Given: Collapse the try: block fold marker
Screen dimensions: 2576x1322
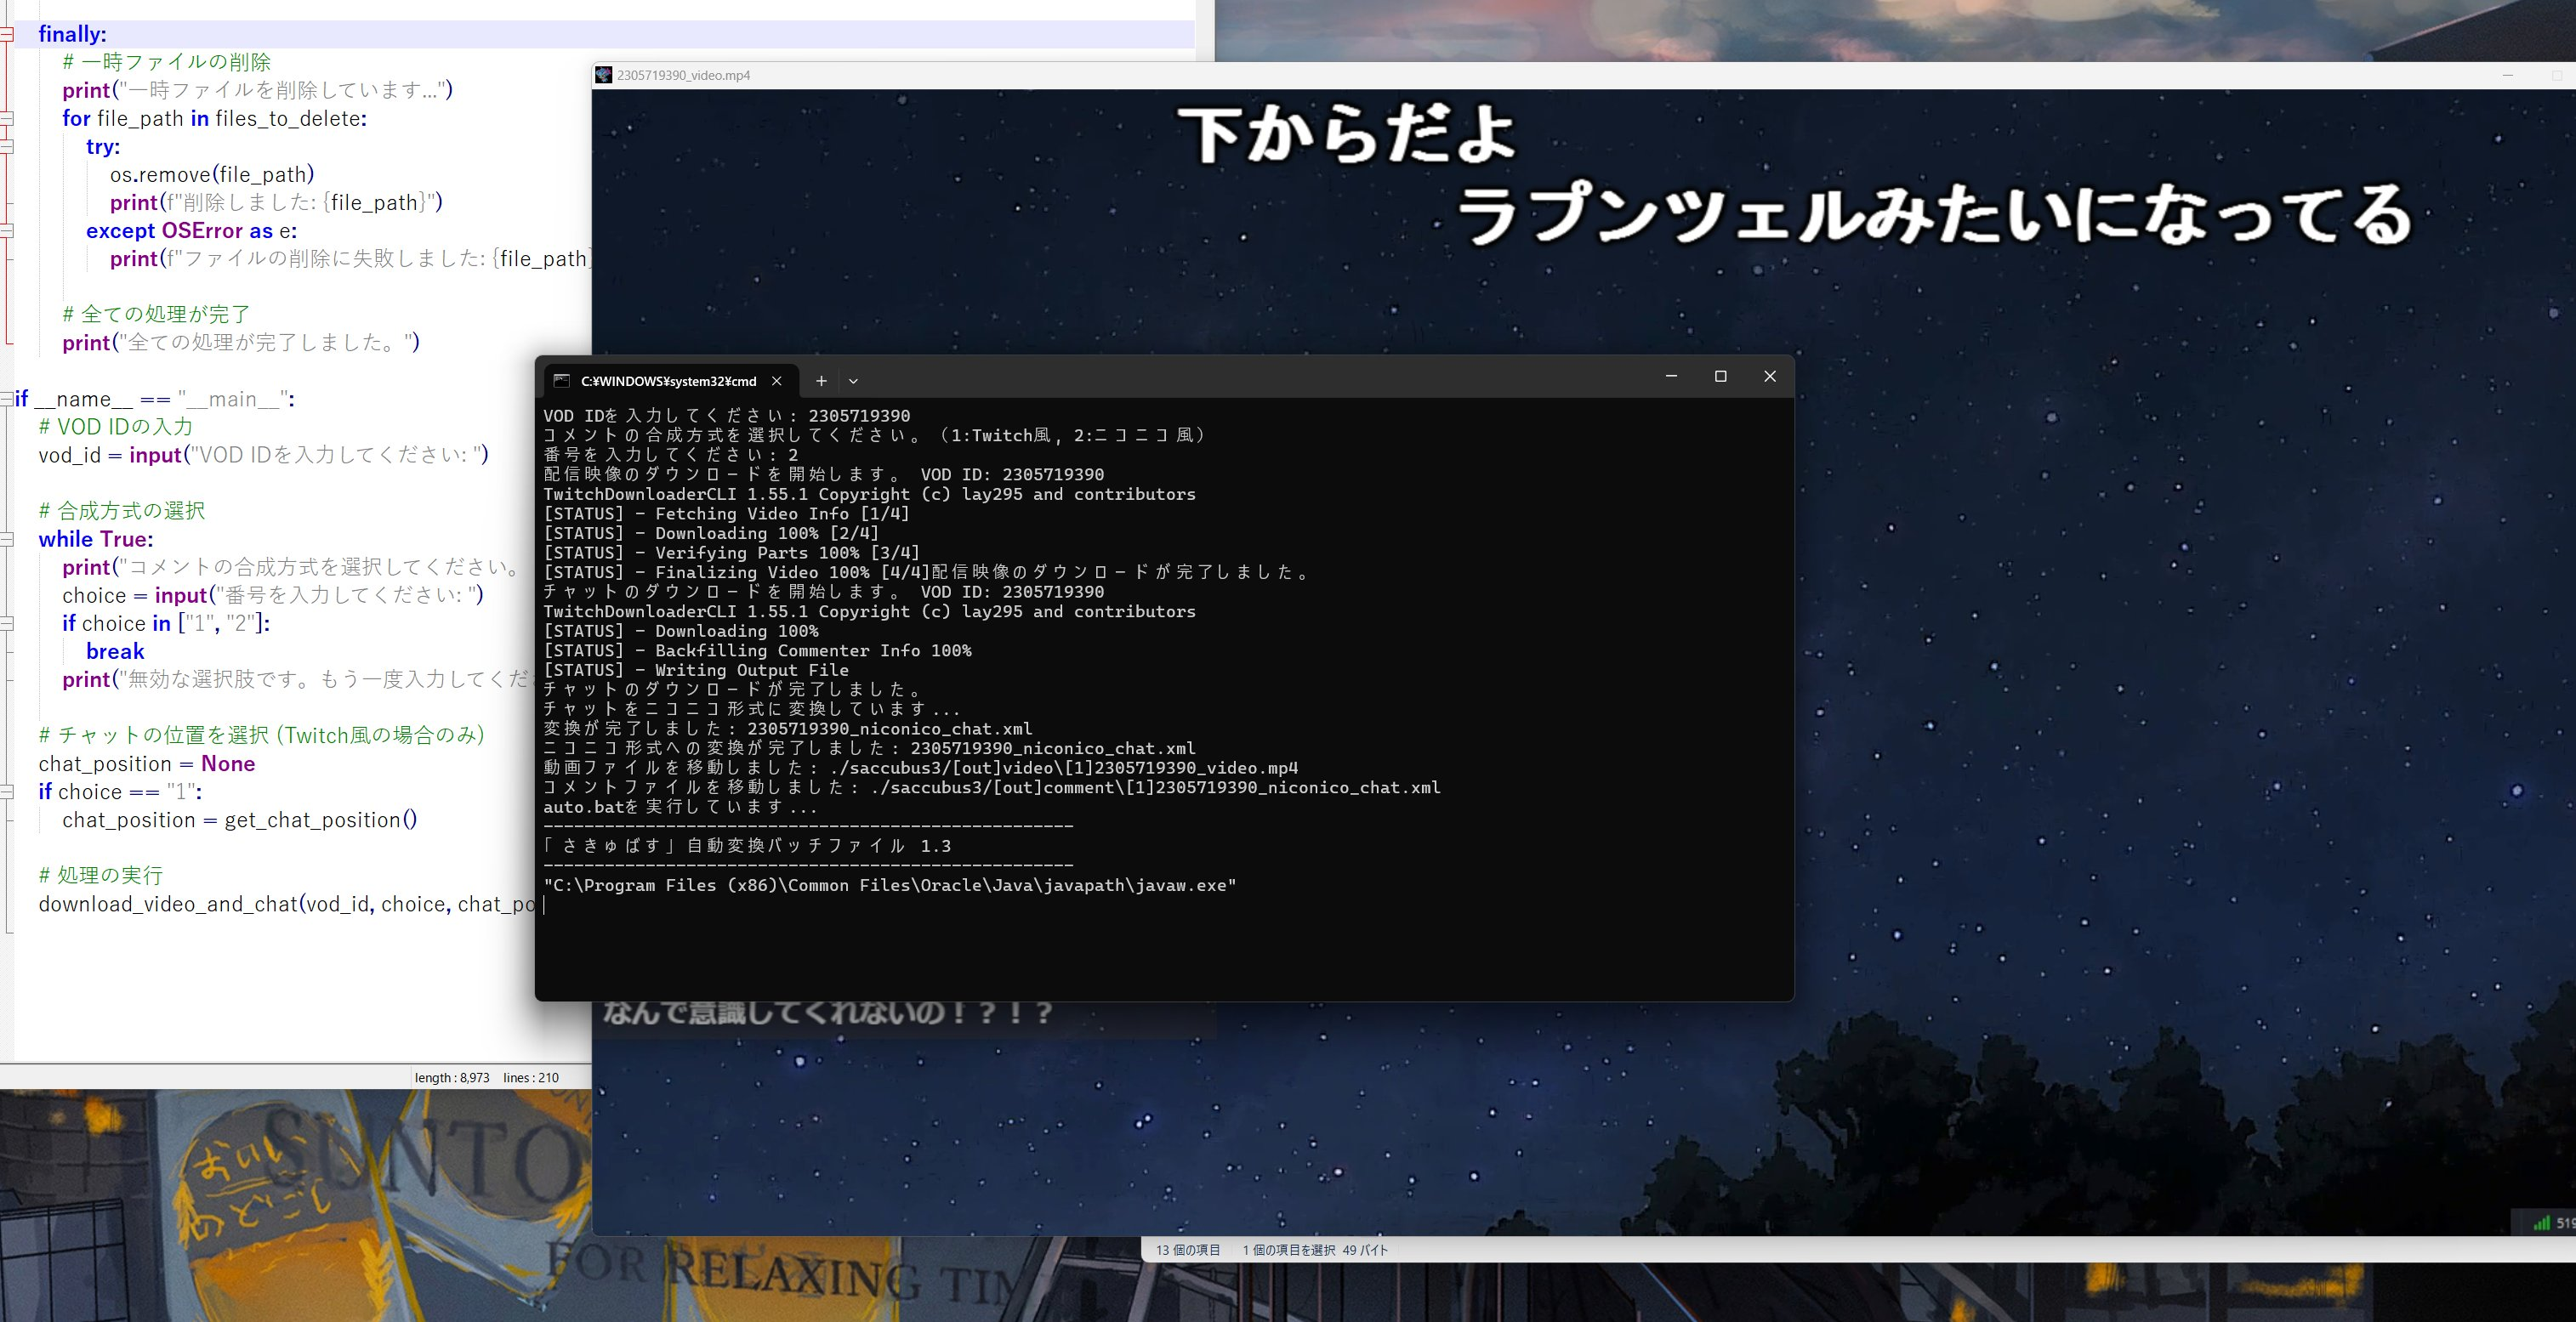Looking at the screenshot, I should click(x=7, y=146).
